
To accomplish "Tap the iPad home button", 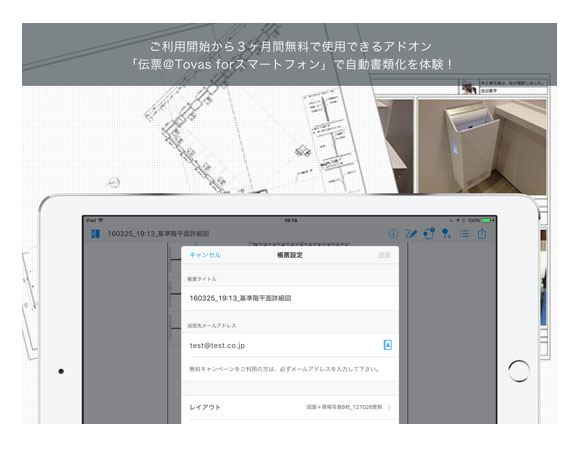I will [x=519, y=371].
